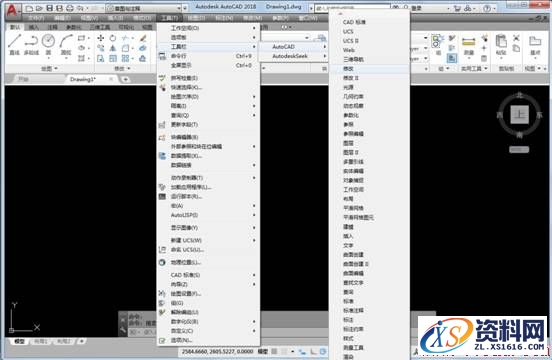Toggle the 文字 toolbar in toolbar list
The image size is (552, 360).
point(369,245)
